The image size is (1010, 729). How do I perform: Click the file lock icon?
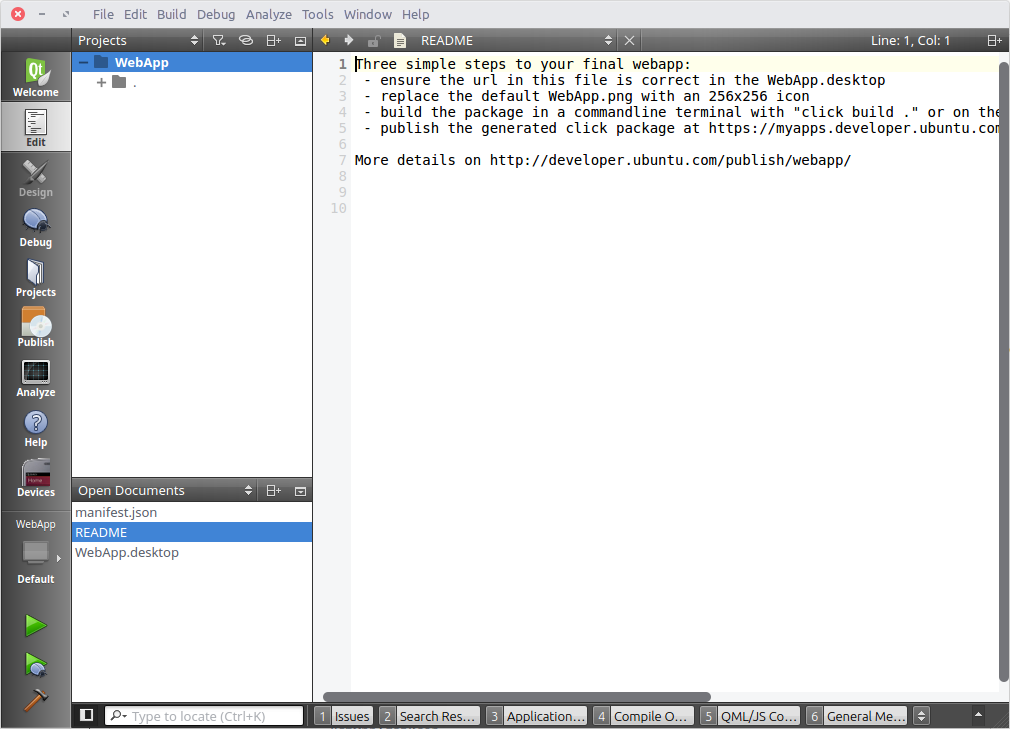374,41
